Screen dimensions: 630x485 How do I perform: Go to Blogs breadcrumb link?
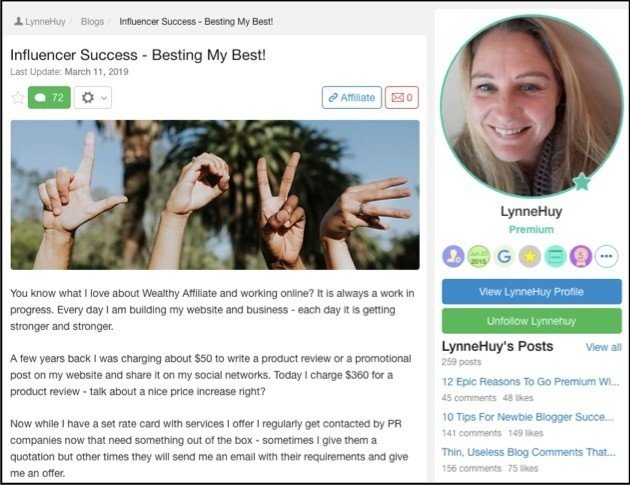click(92, 20)
